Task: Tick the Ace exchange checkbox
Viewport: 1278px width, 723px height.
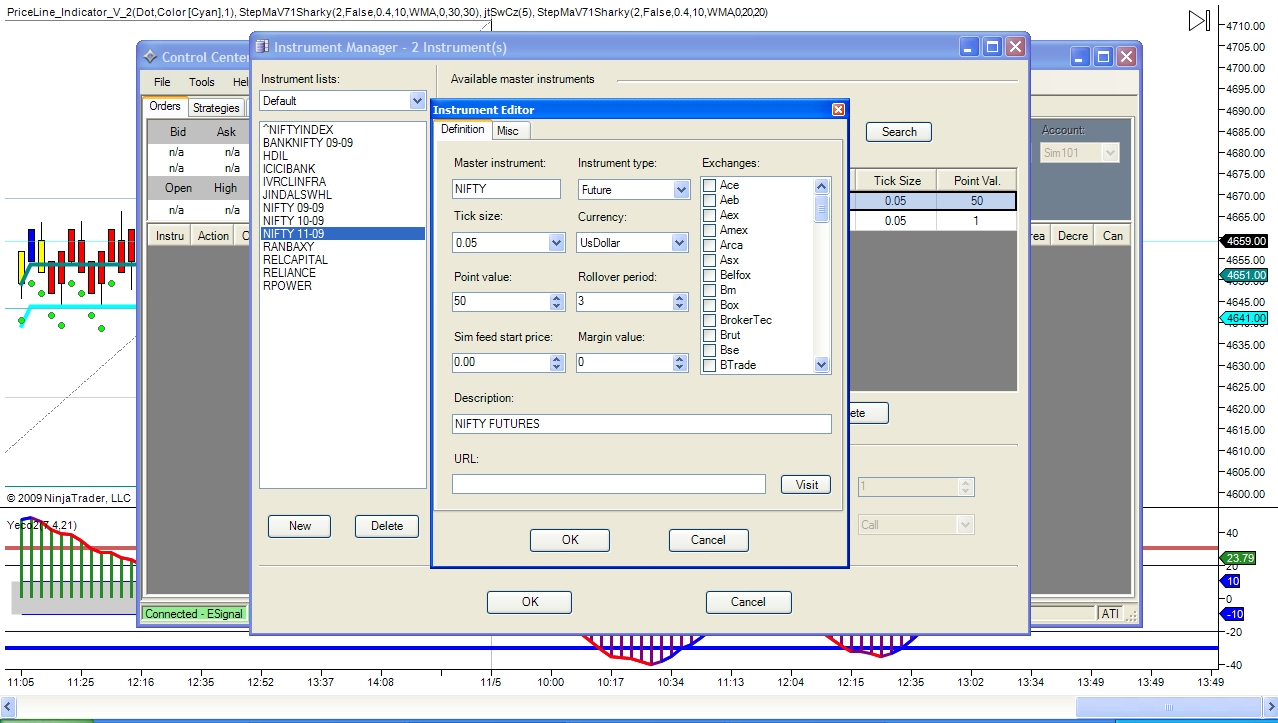Action: pyautogui.click(x=709, y=185)
